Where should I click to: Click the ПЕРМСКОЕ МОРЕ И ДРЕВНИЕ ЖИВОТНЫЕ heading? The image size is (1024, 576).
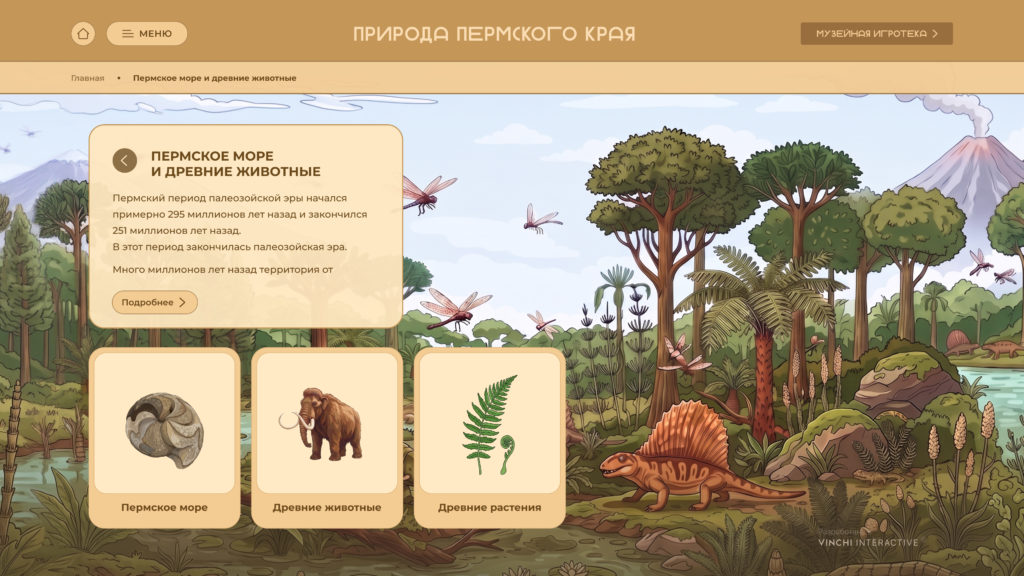coord(236,164)
